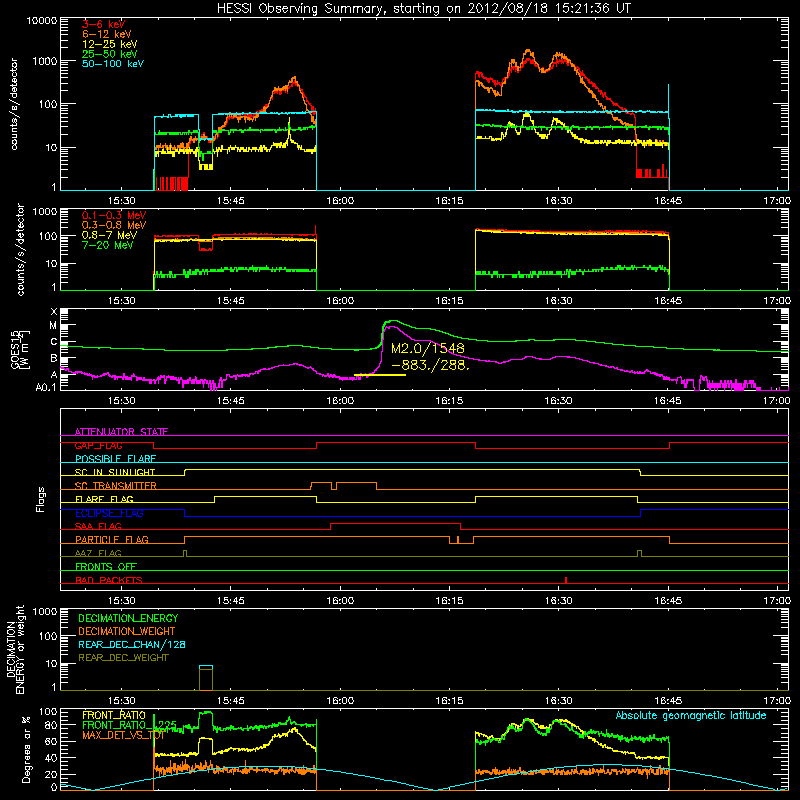Click the 'A0.1' tick in the GOES panel

pyautogui.click(x=46, y=387)
